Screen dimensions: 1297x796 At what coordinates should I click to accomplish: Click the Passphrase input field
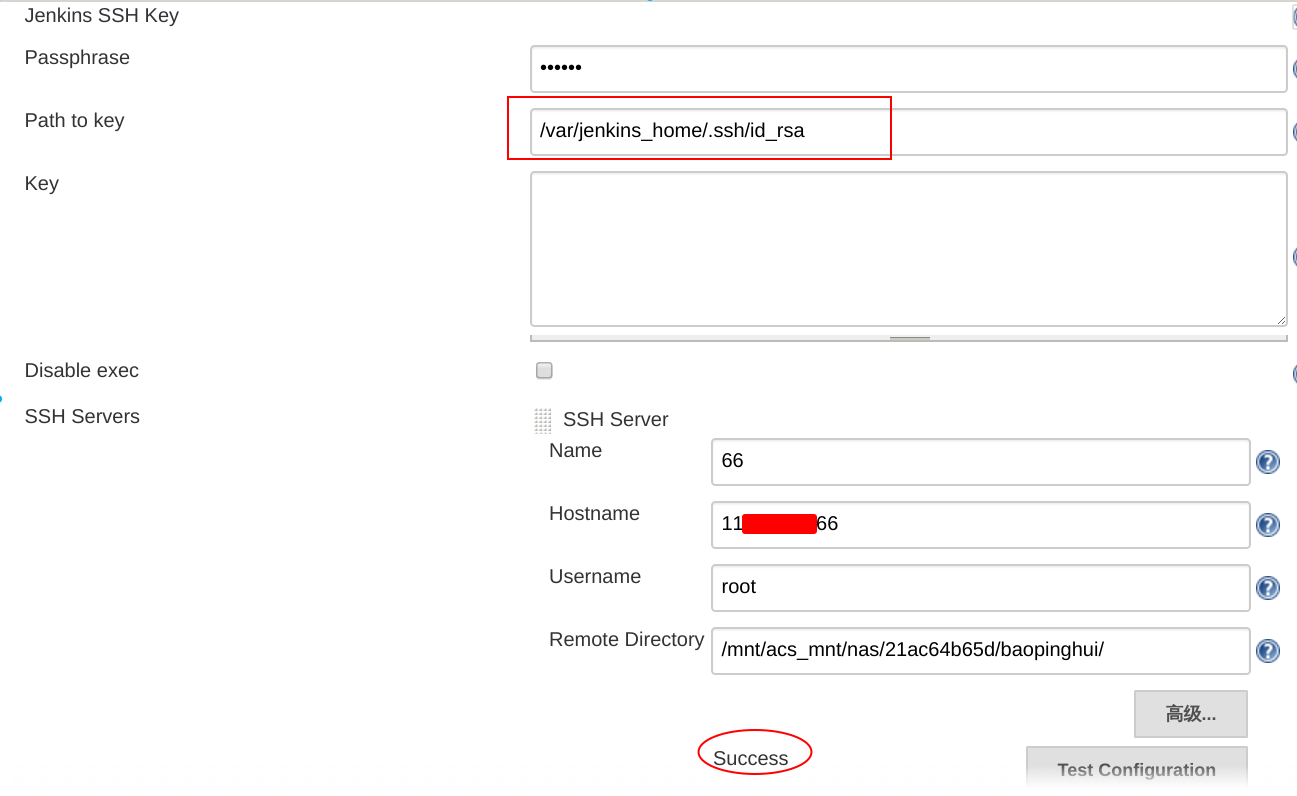pos(907,69)
